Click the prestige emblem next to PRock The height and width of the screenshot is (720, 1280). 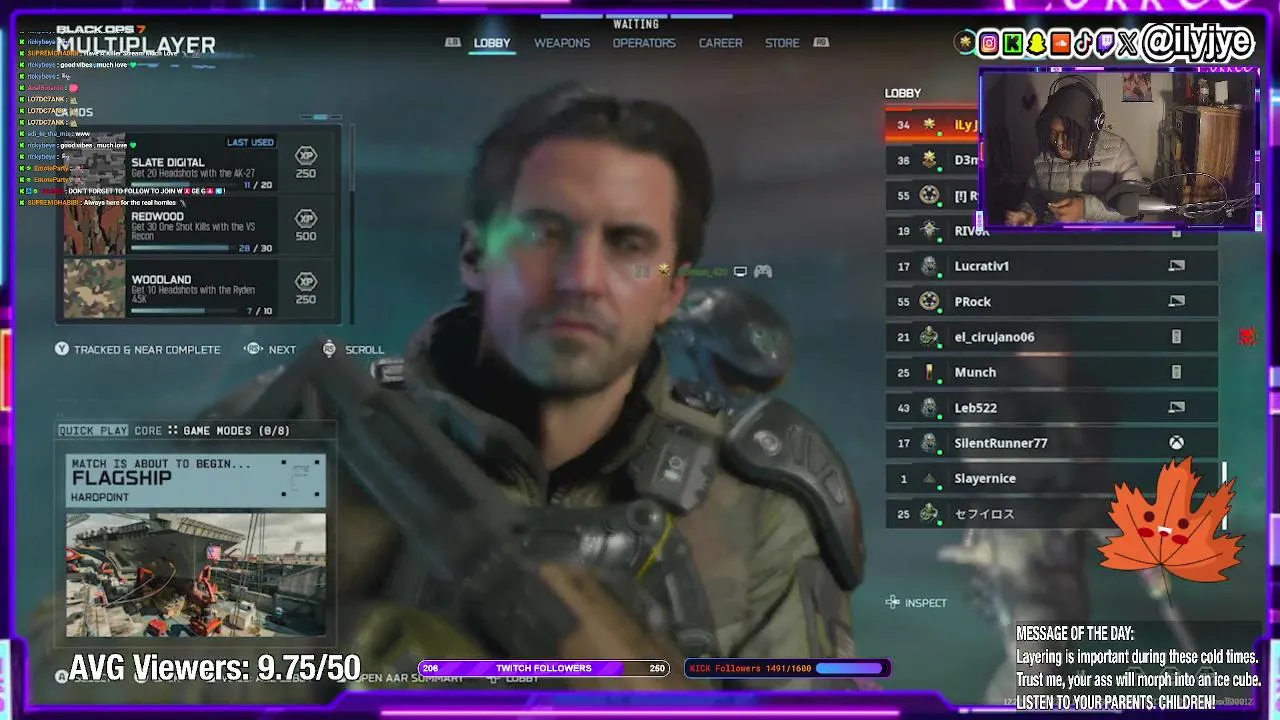[930, 301]
